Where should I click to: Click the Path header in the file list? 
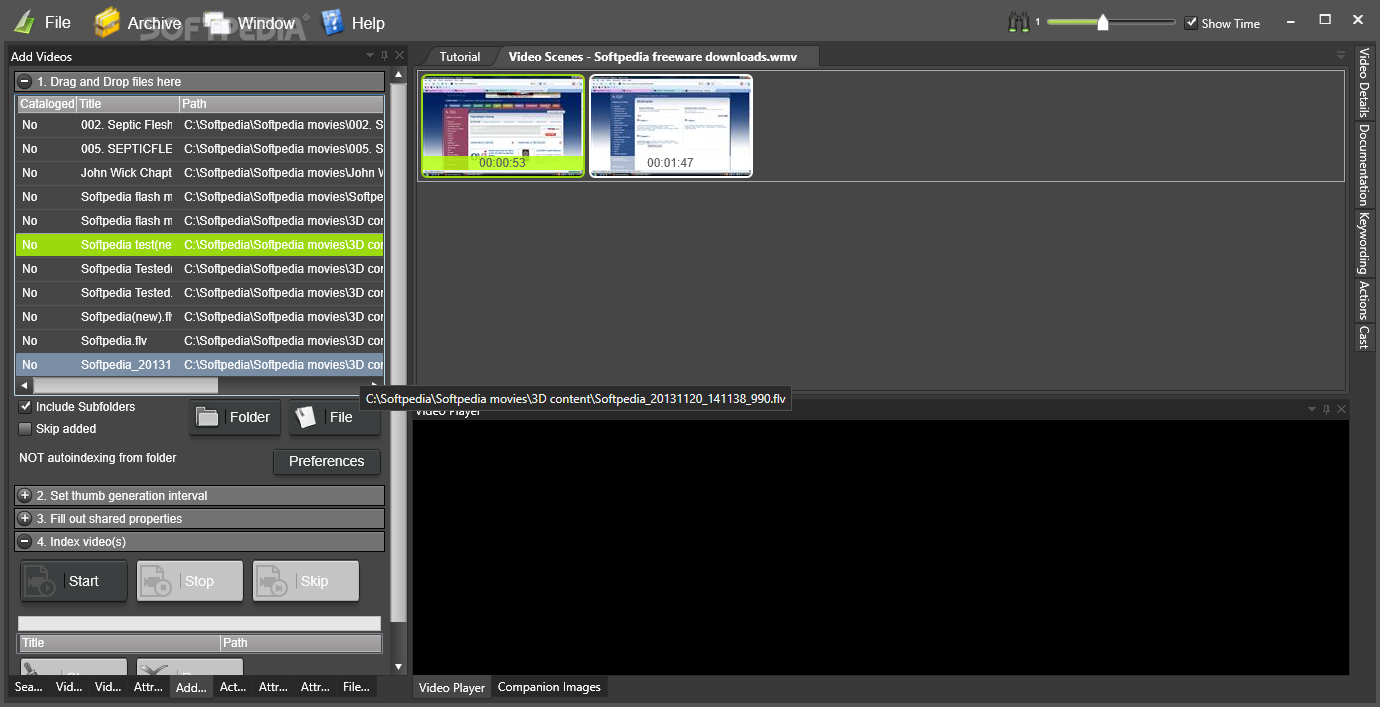click(x=281, y=104)
